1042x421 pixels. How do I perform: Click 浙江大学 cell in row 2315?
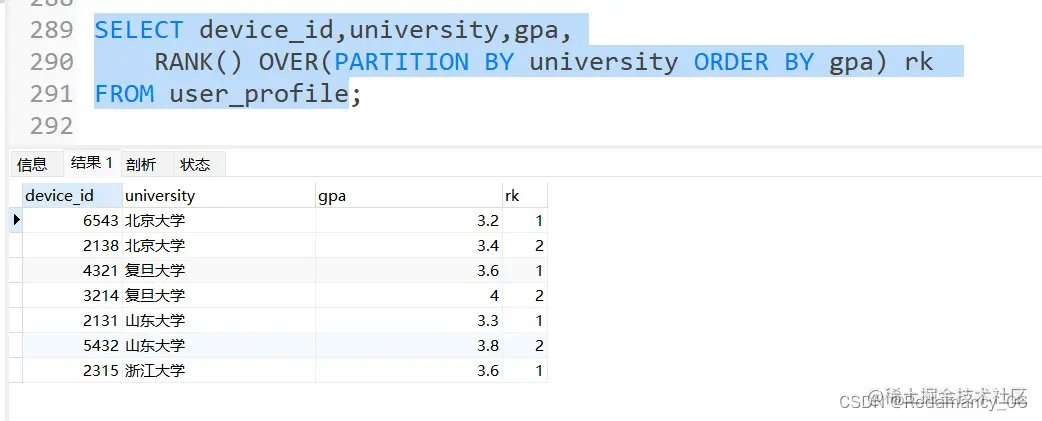pos(219,370)
